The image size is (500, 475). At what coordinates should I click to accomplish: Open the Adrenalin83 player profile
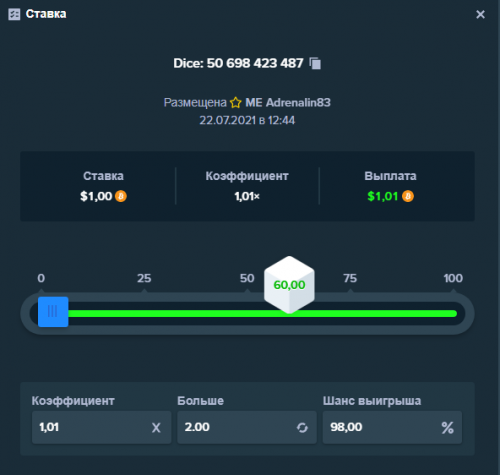pos(288,102)
